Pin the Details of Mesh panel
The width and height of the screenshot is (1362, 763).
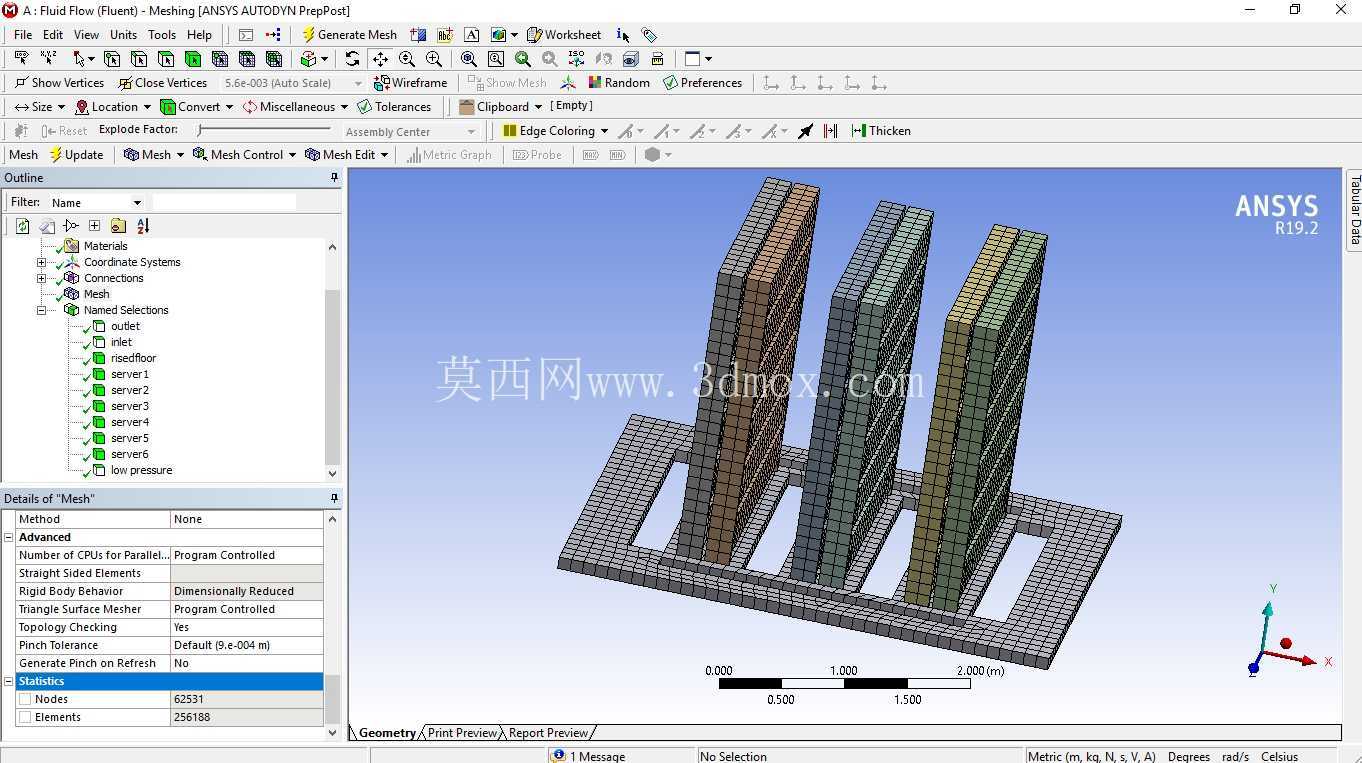pos(334,498)
